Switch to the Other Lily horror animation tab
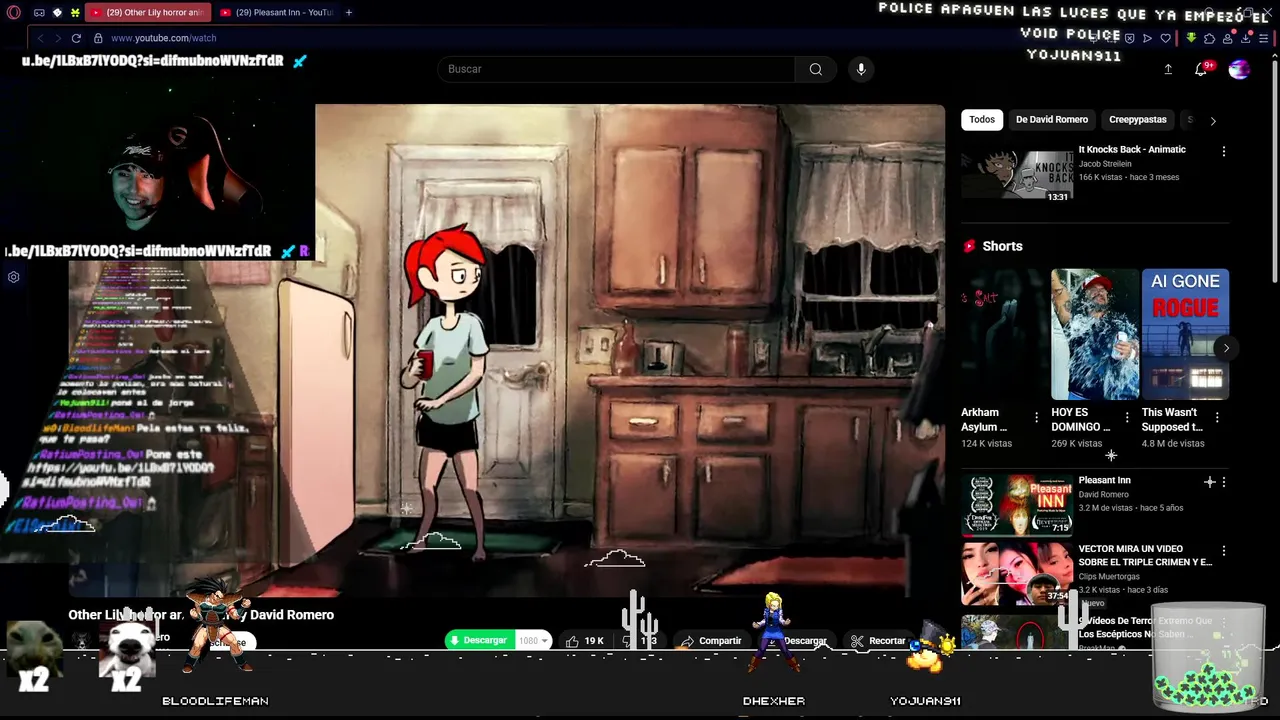The image size is (1280, 720). (x=147, y=13)
